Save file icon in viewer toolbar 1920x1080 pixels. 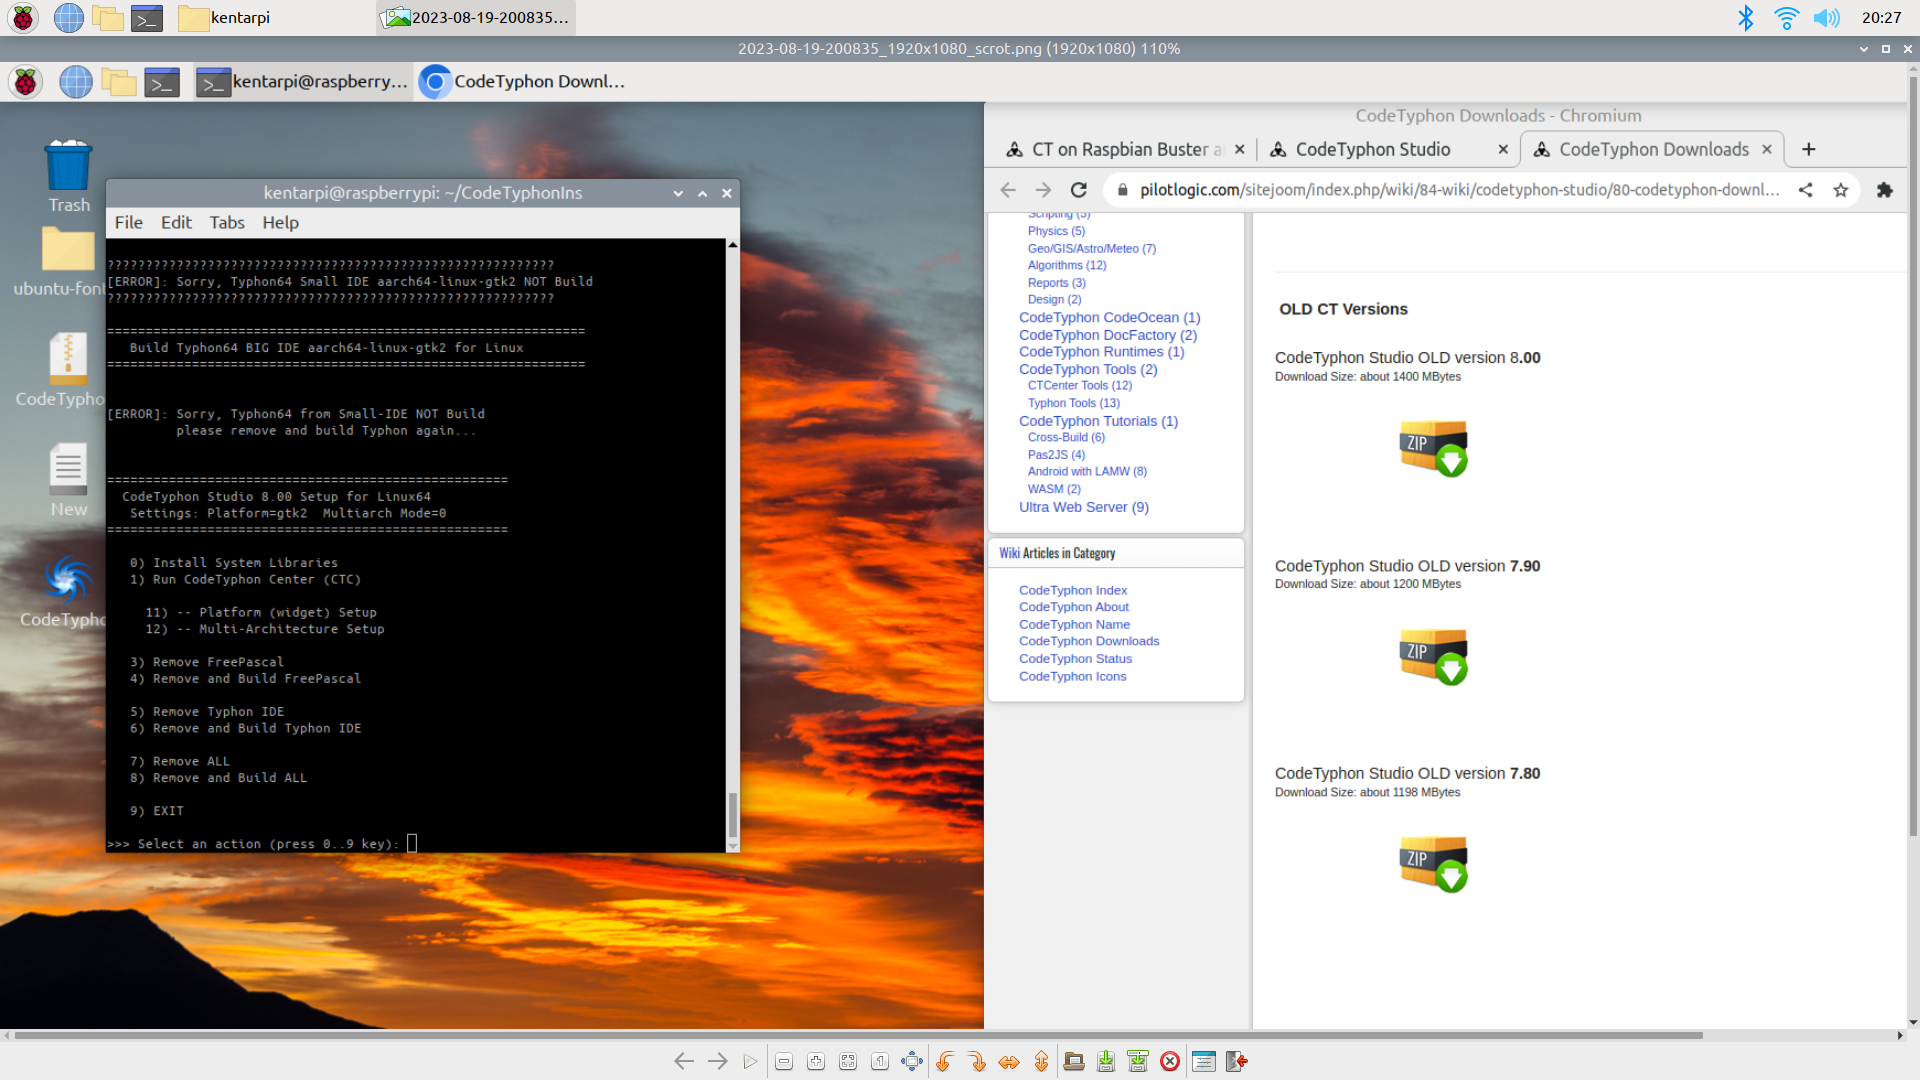(1106, 1061)
